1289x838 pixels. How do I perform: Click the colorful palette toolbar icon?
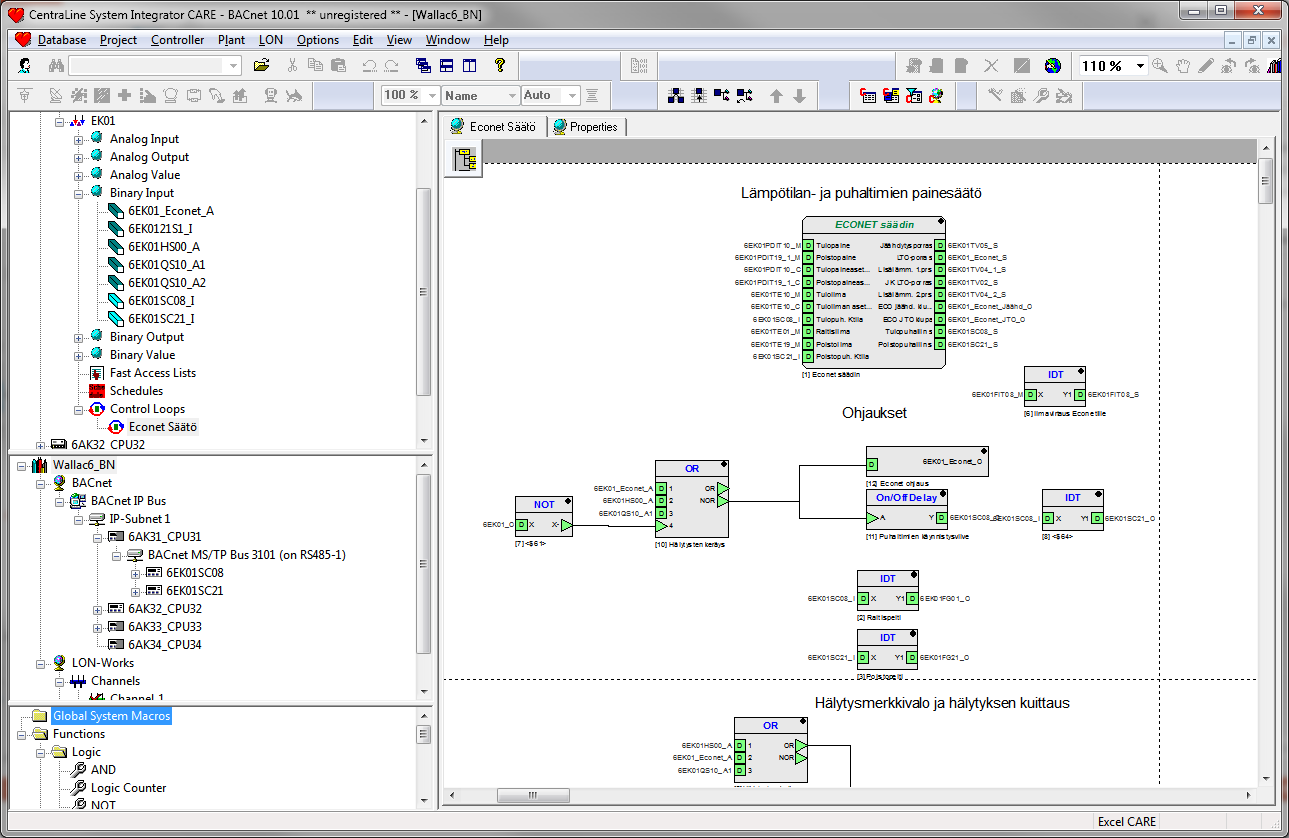(x=936, y=96)
